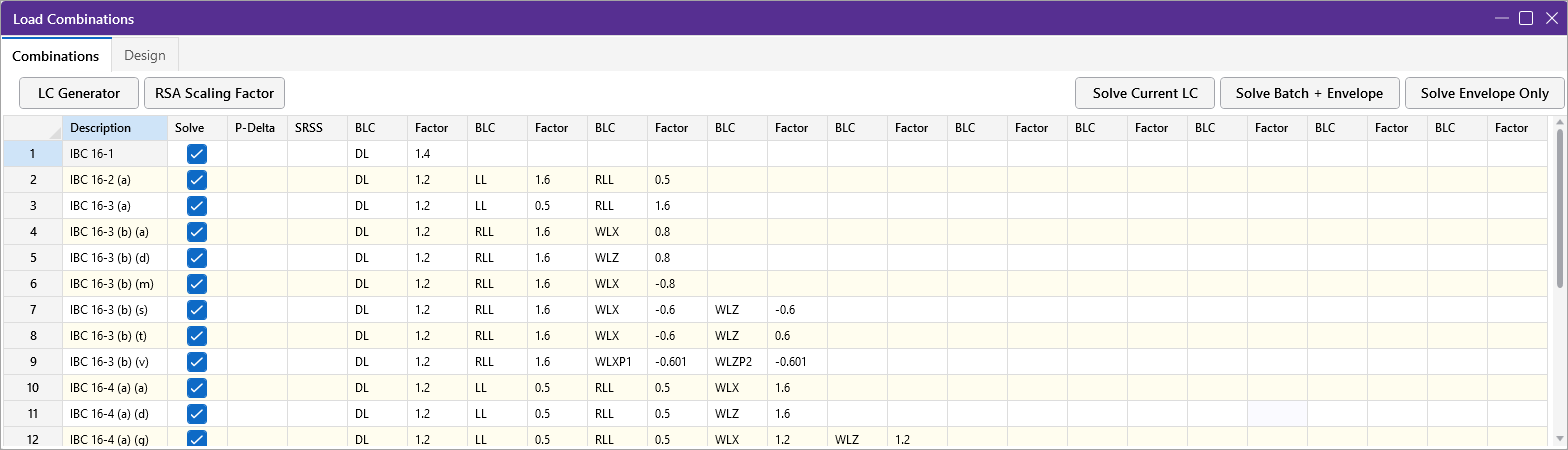Toggle Solve checkbox for IBC 16-3 (b) (s)
The image size is (1568, 450).
(197, 310)
